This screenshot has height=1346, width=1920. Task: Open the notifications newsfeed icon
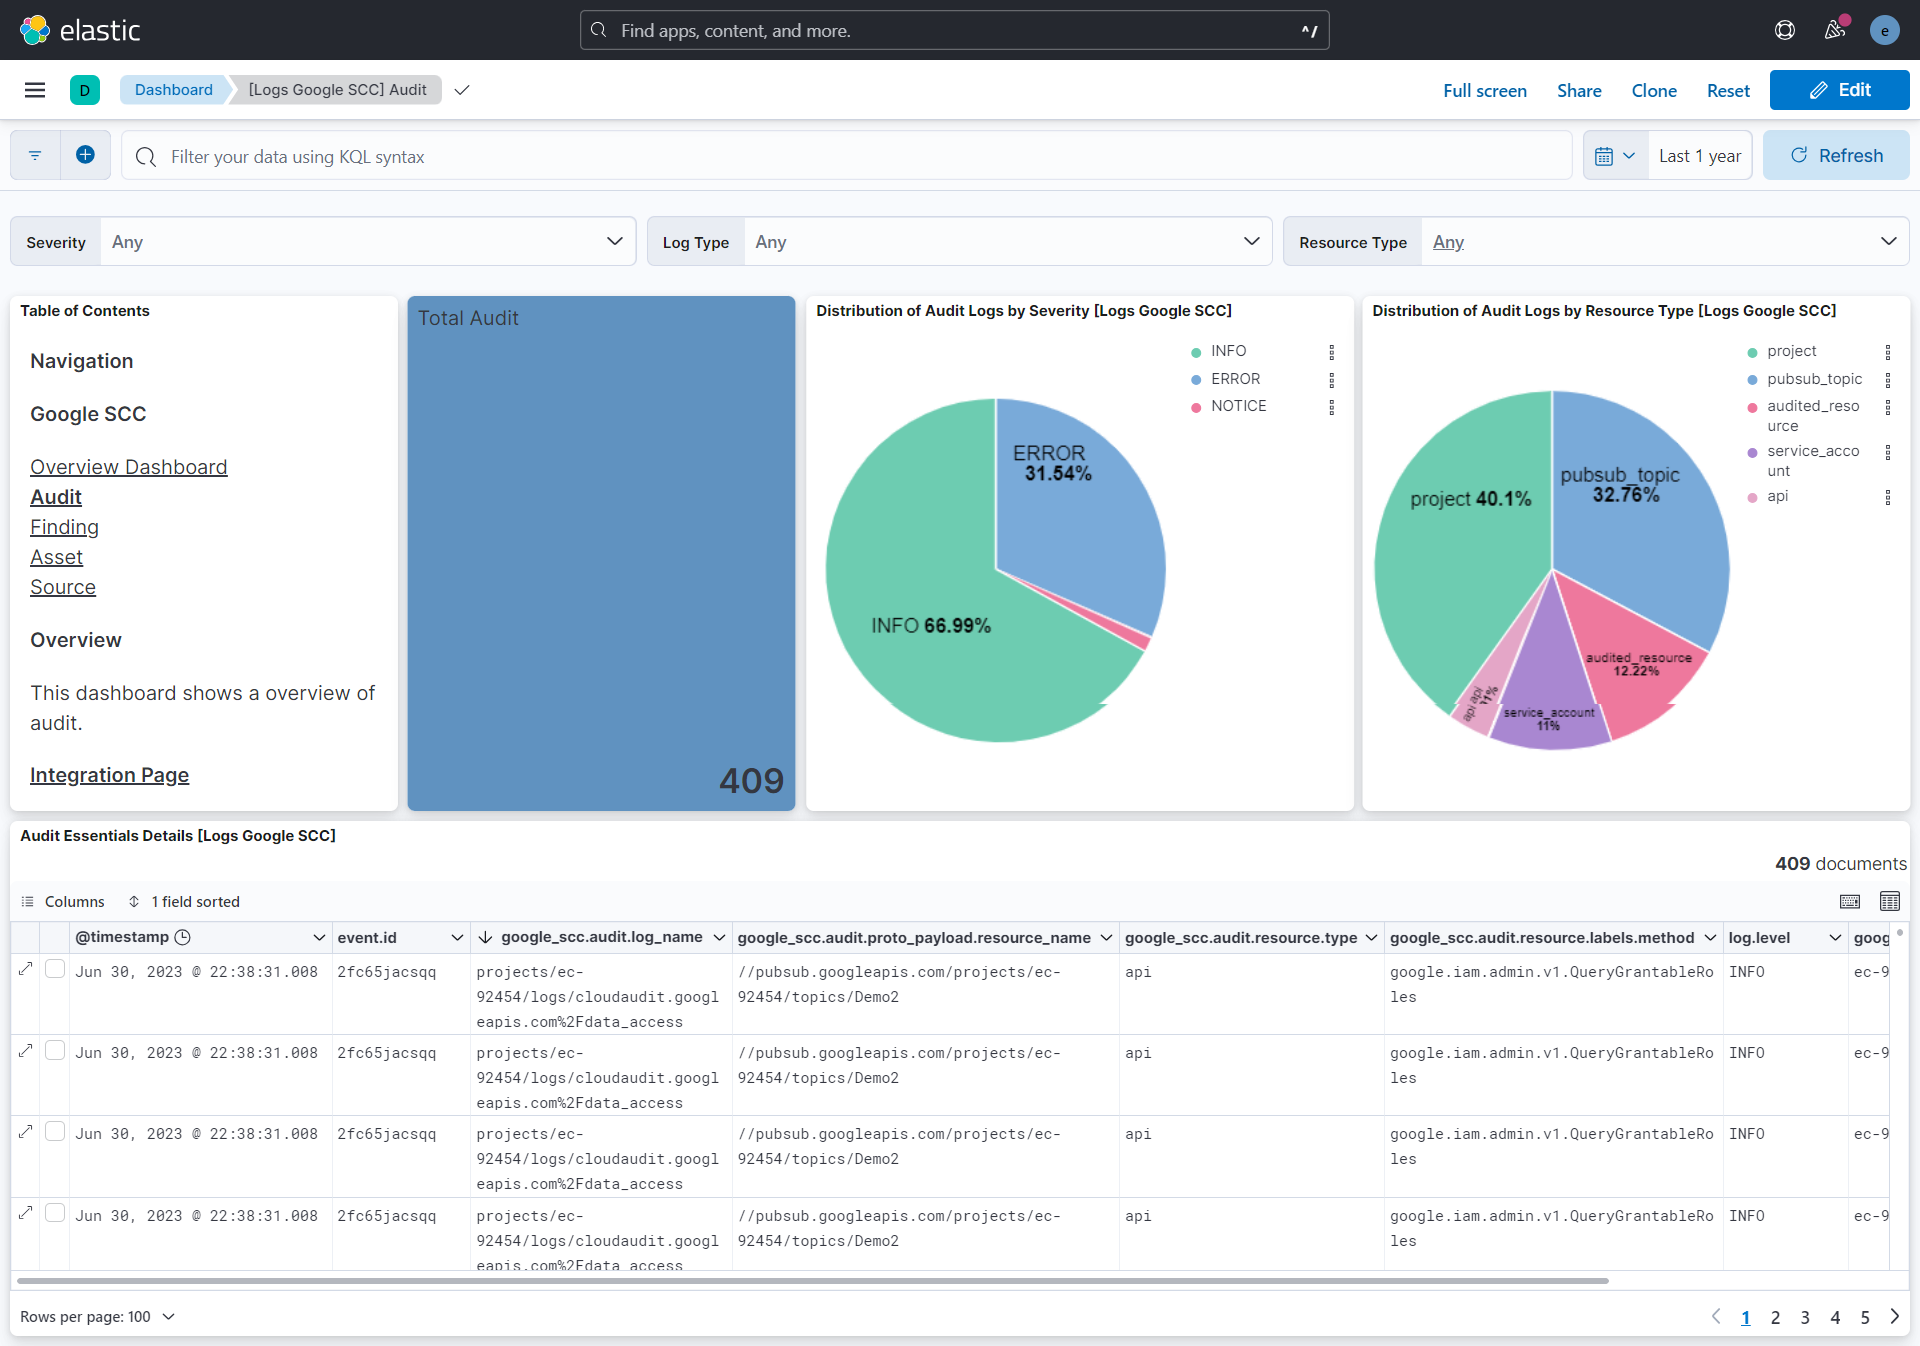(x=1835, y=30)
